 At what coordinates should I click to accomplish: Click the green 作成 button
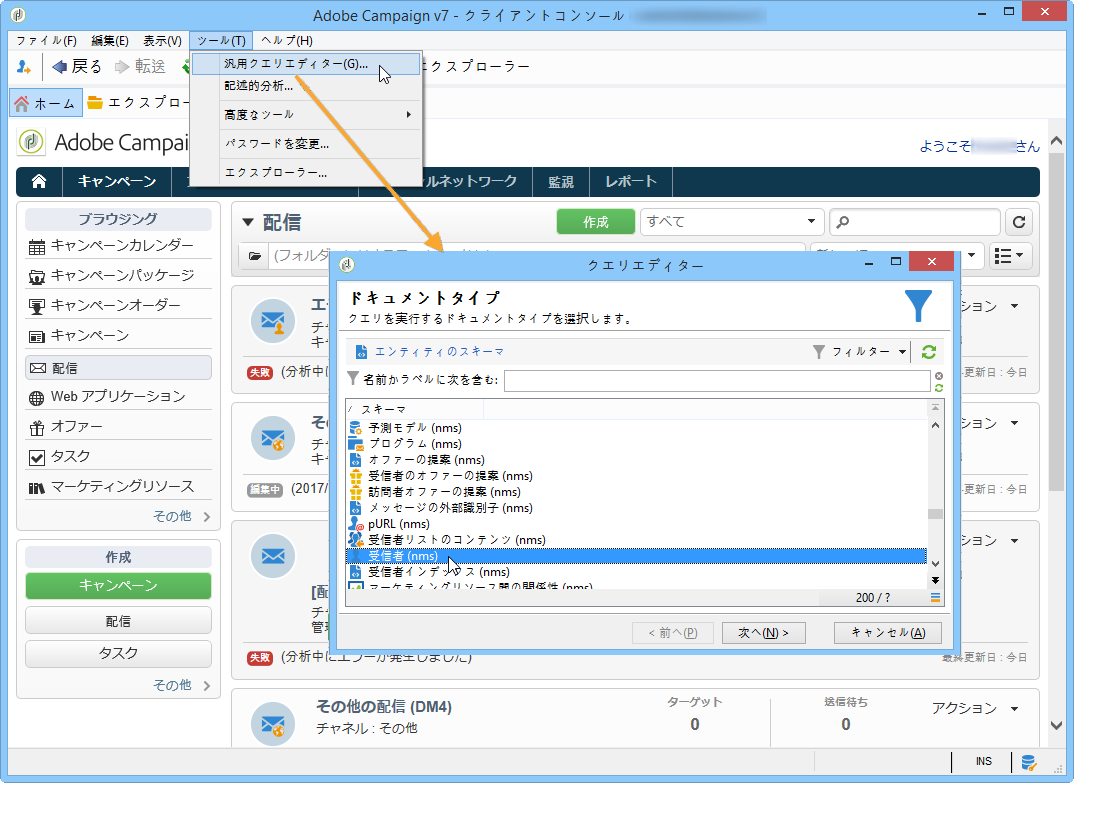pyautogui.click(x=596, y=222)
